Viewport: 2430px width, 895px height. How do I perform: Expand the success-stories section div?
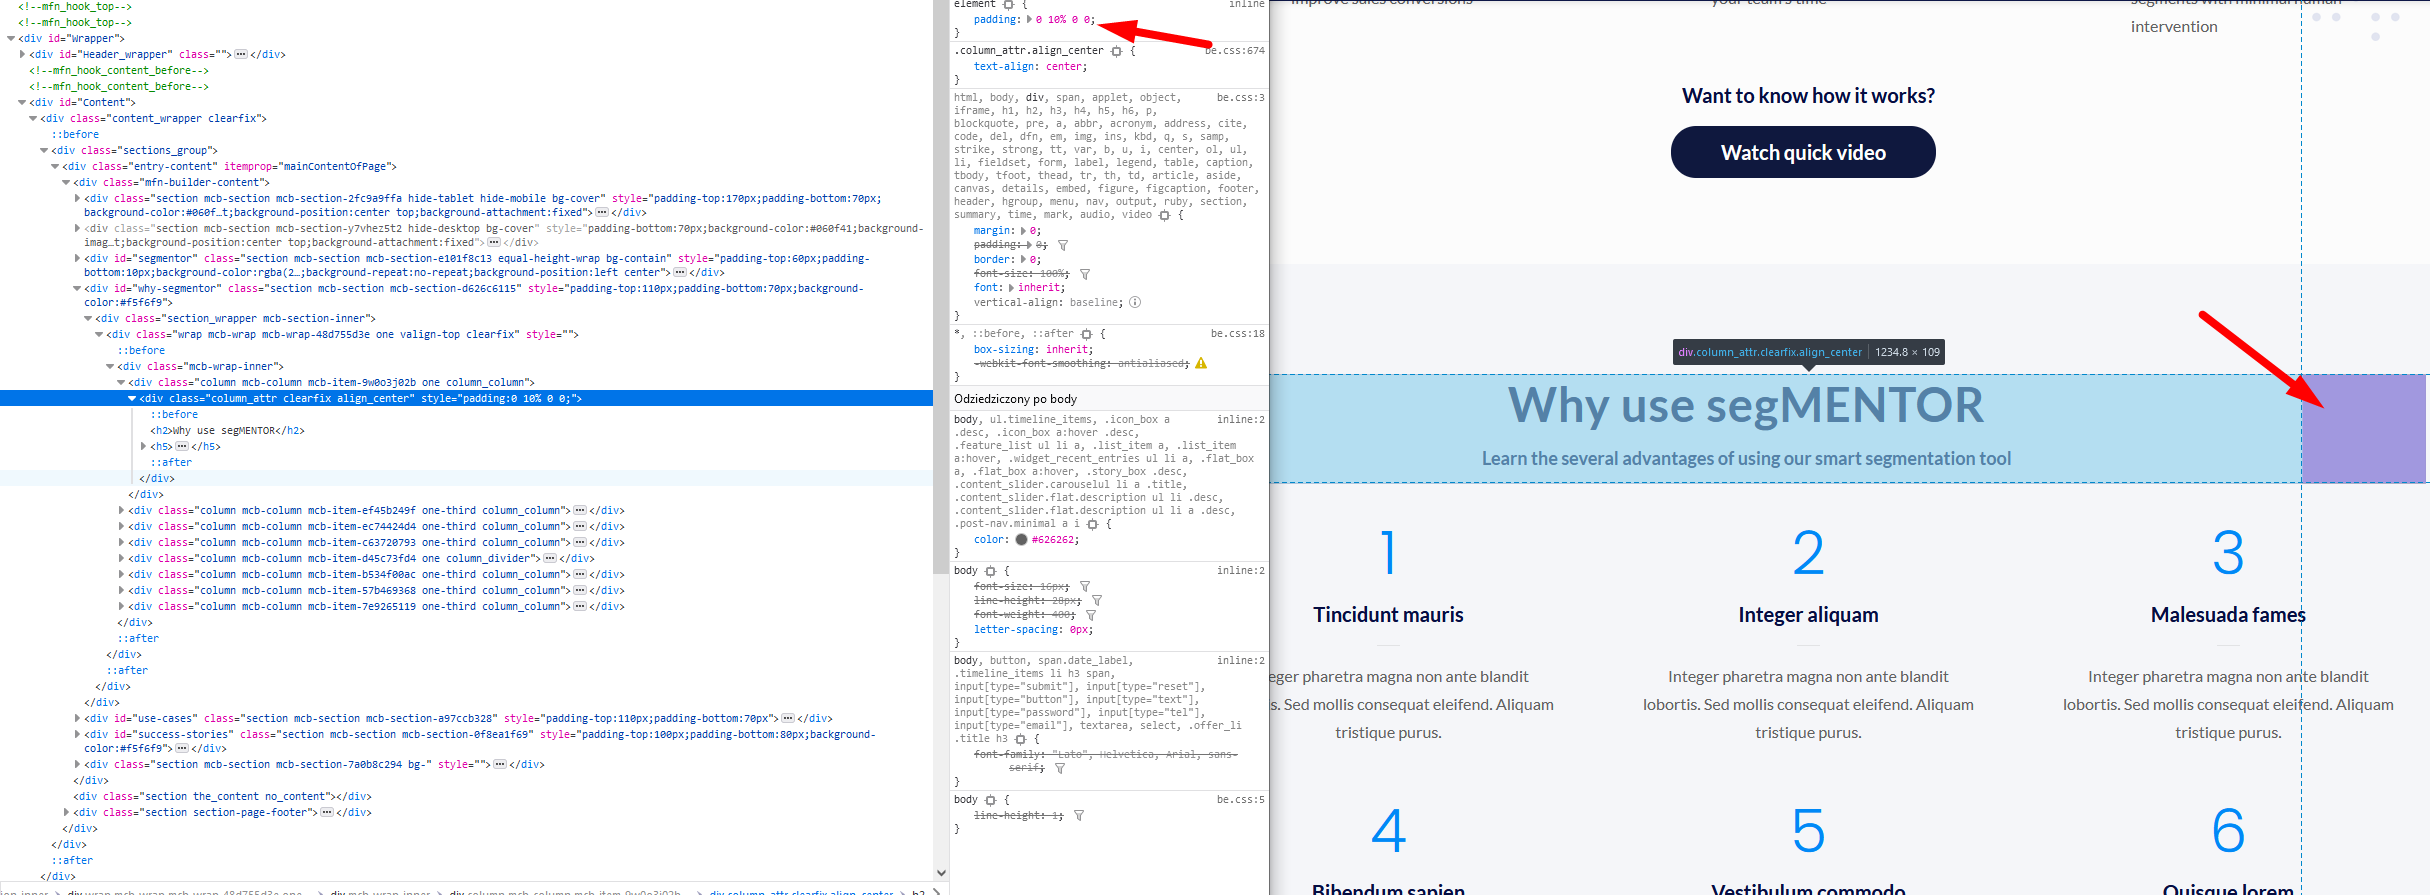[x=77, y=735]
